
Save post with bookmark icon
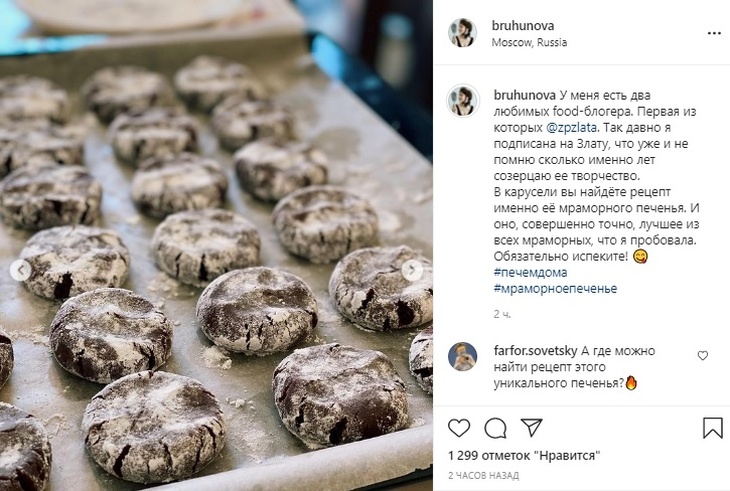click(x=712, y=428)
